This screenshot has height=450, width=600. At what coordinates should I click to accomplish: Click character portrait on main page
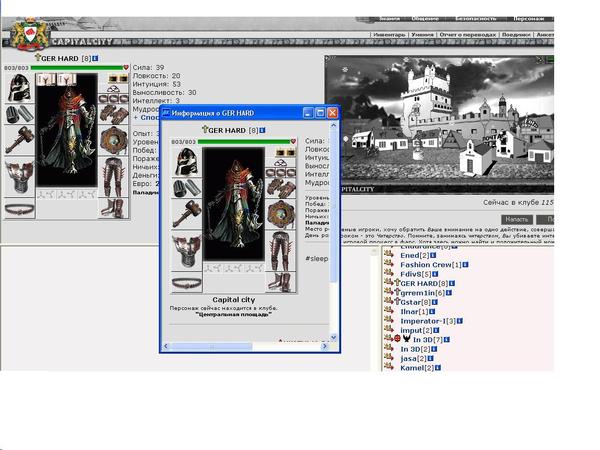pos(67,130)
